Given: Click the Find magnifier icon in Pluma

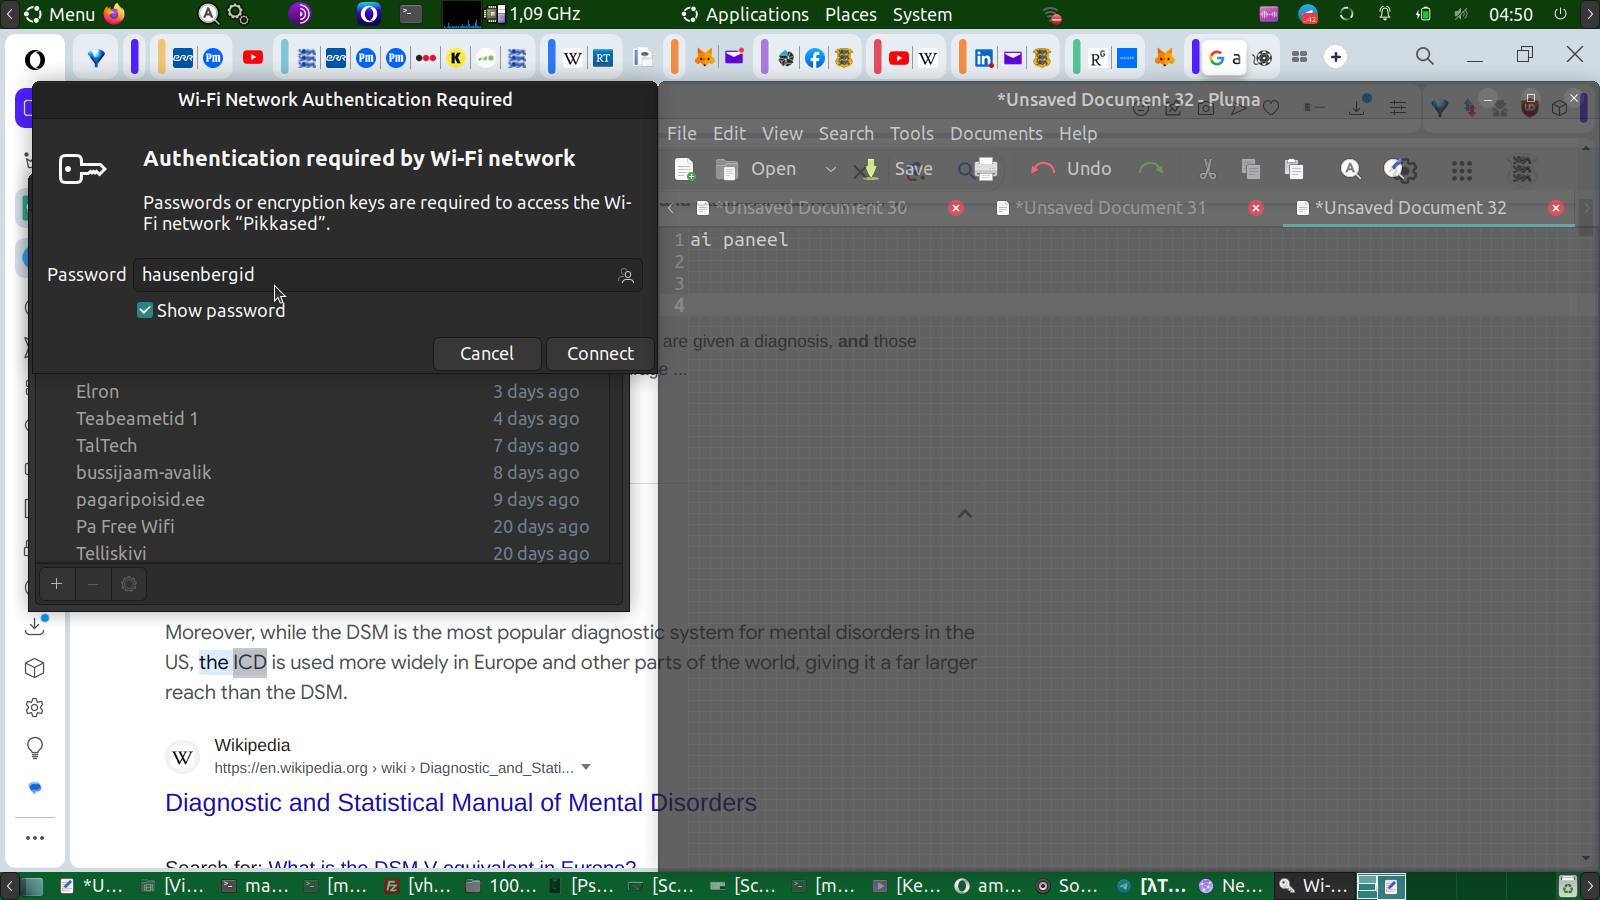Looking at the screenshot, I should click(1351, 170).
